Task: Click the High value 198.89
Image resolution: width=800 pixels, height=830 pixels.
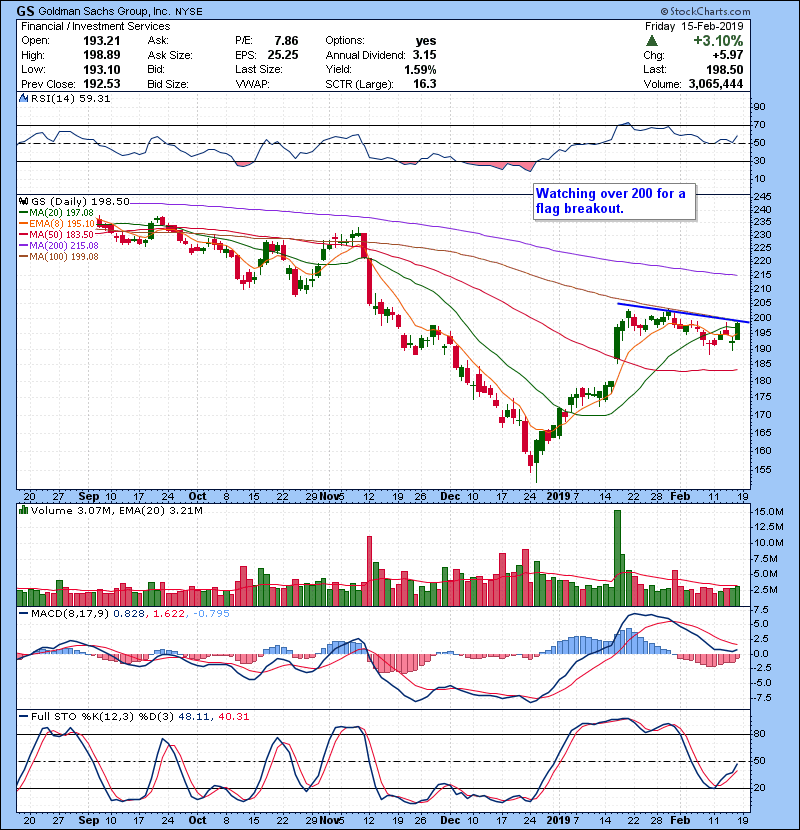Action: coord(101,55)
